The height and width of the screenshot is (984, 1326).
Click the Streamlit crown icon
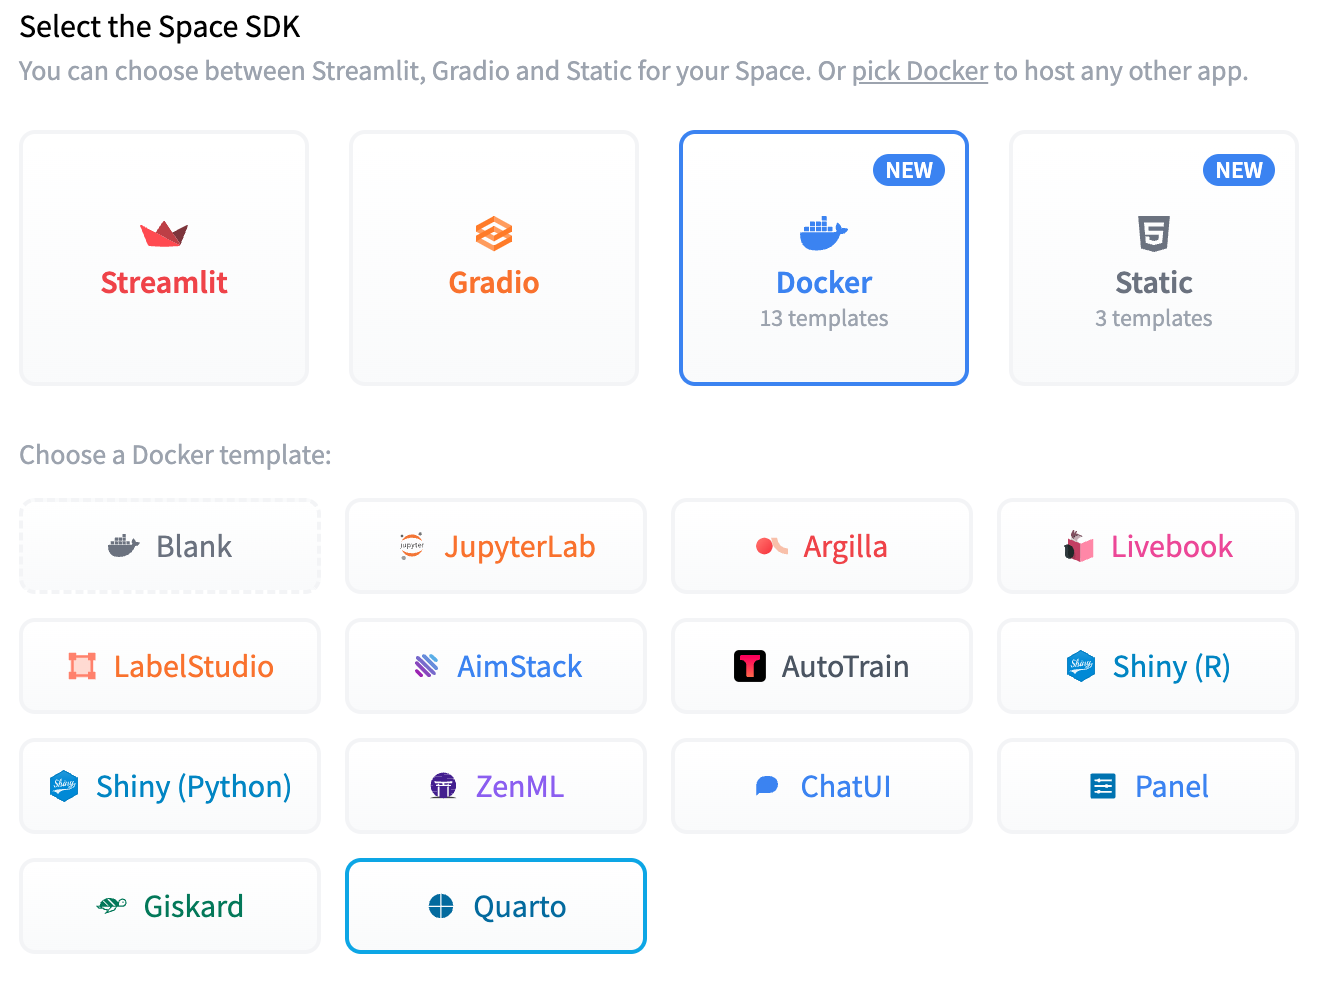(163, 233)
